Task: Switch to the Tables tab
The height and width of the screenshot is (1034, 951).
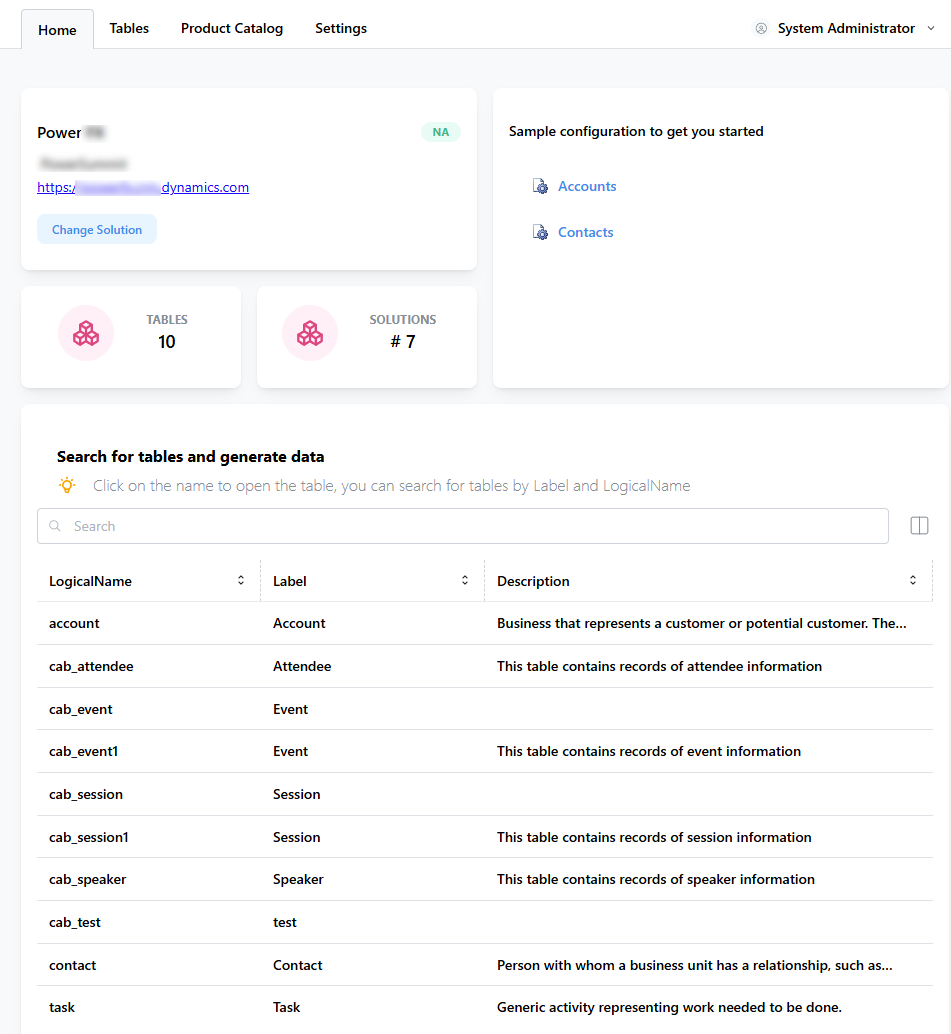Action: click(x=129, y=29)
